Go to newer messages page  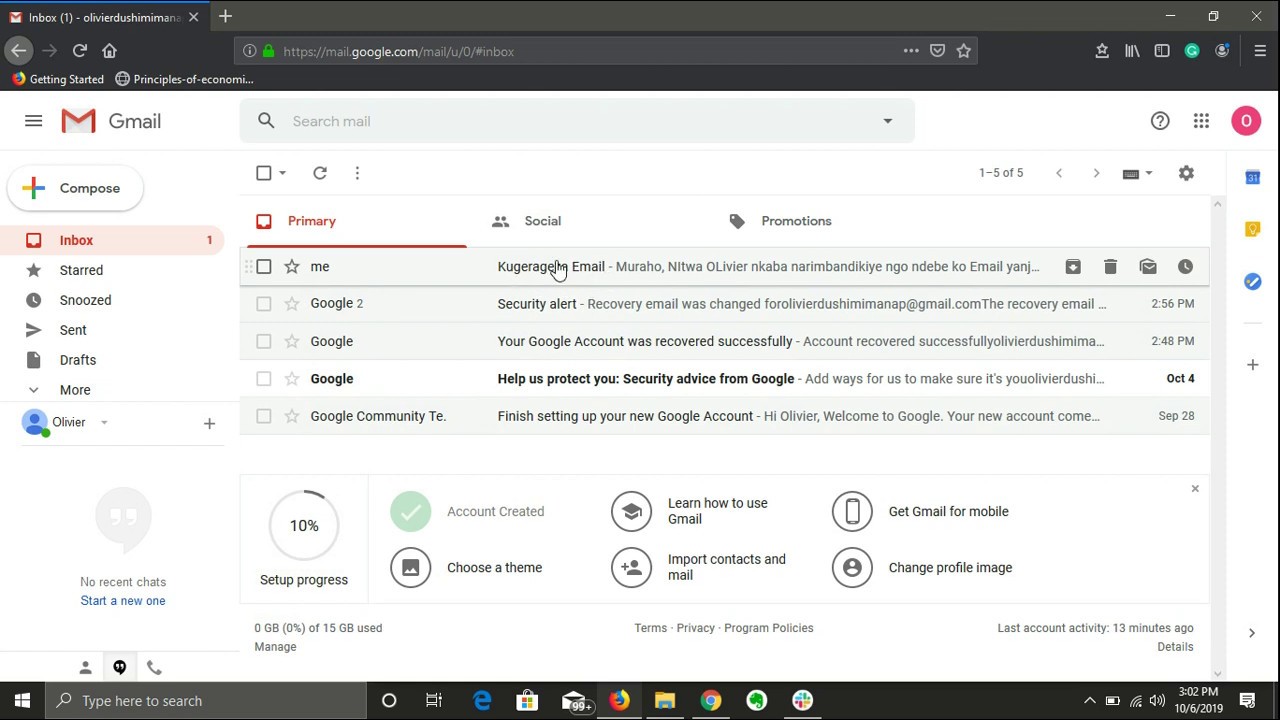click(1059, 173)
